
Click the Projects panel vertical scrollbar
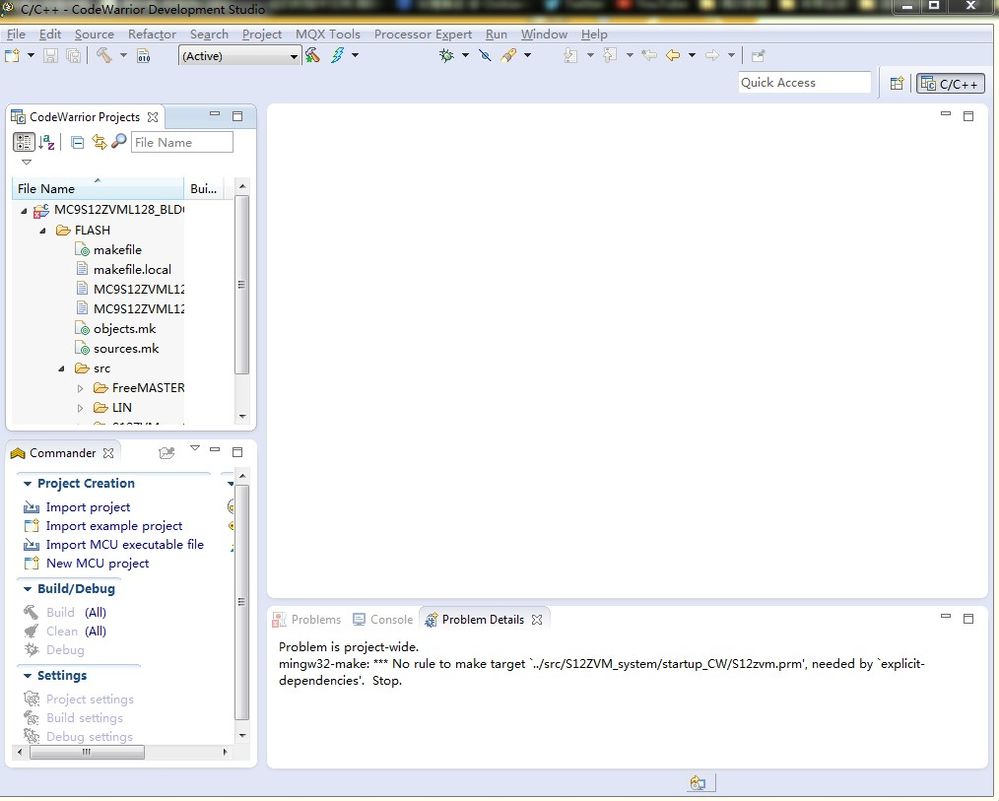pos(242,285)
